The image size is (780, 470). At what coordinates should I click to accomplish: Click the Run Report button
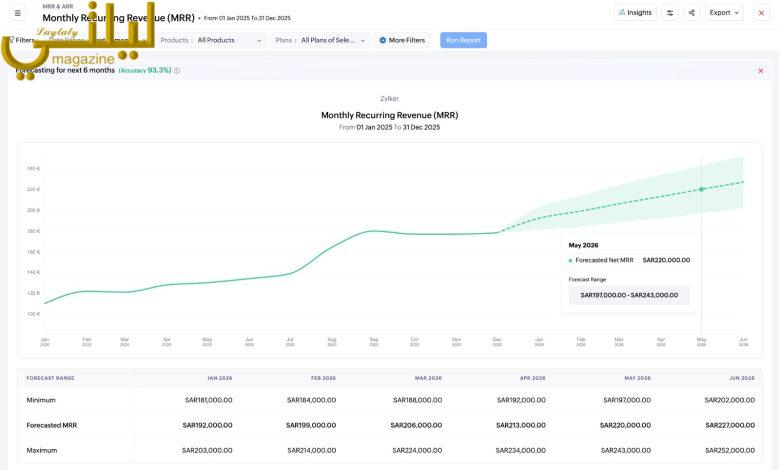463,40
